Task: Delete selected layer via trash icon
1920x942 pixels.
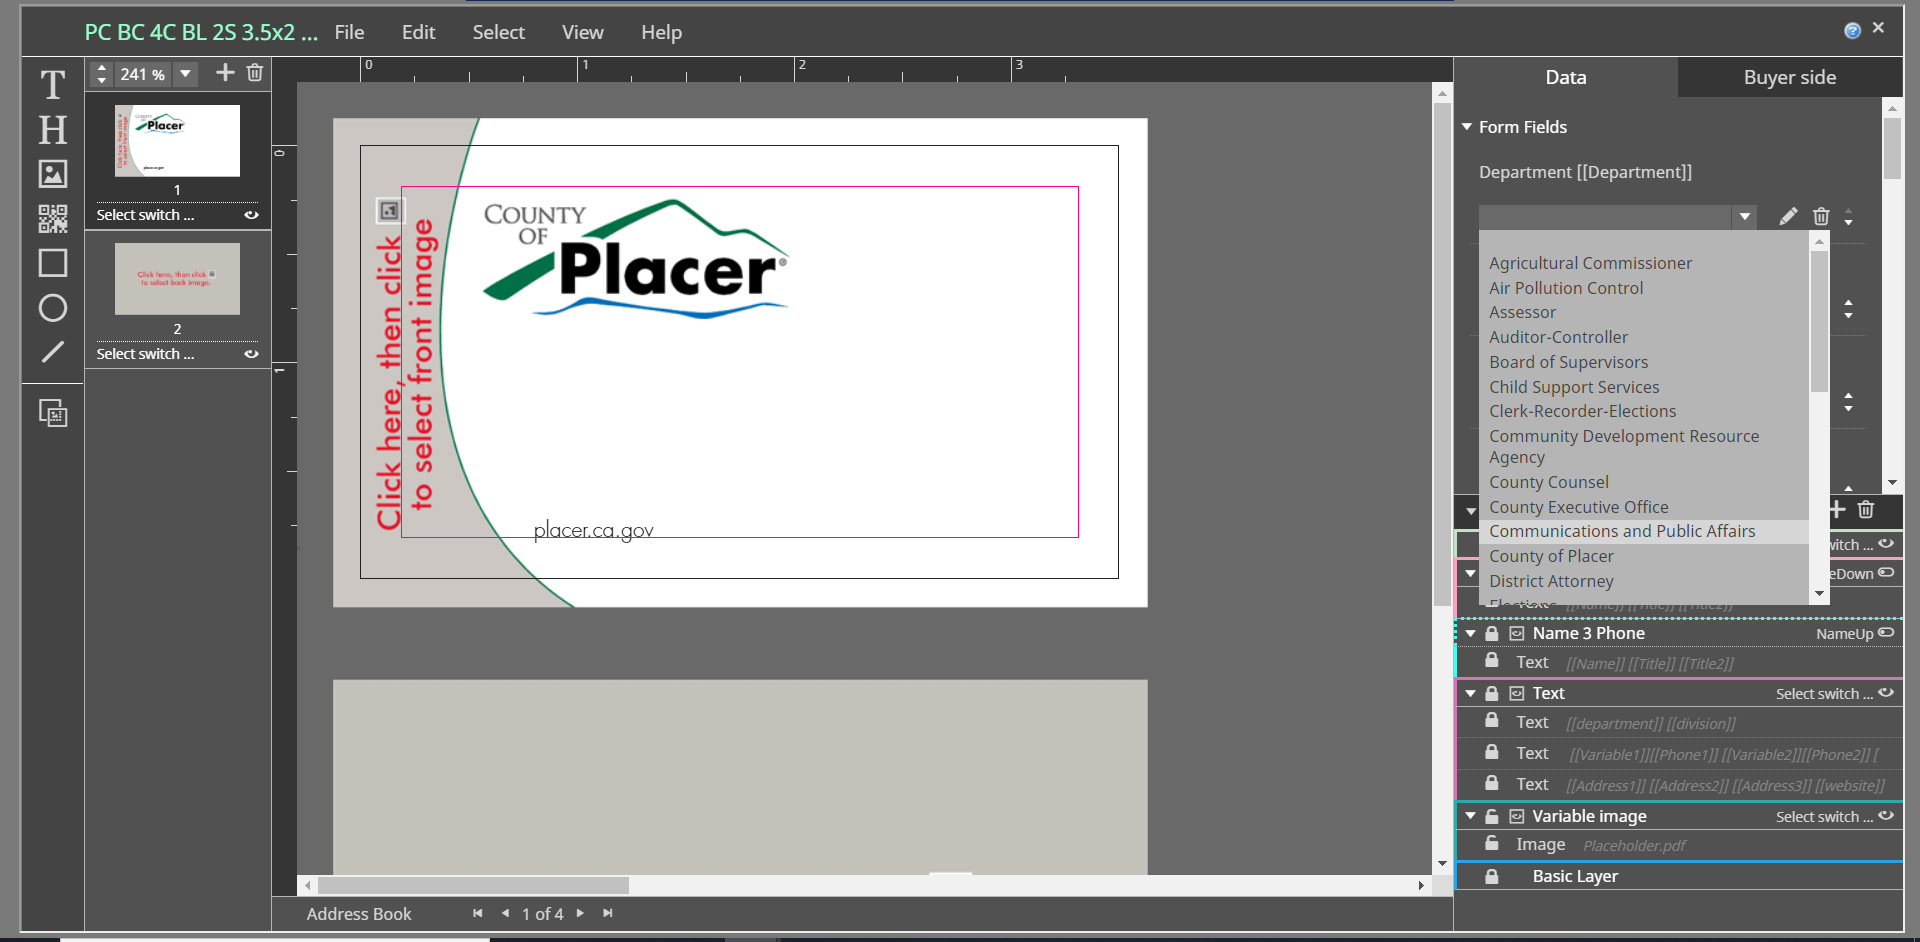Action: click(1865, 510)
